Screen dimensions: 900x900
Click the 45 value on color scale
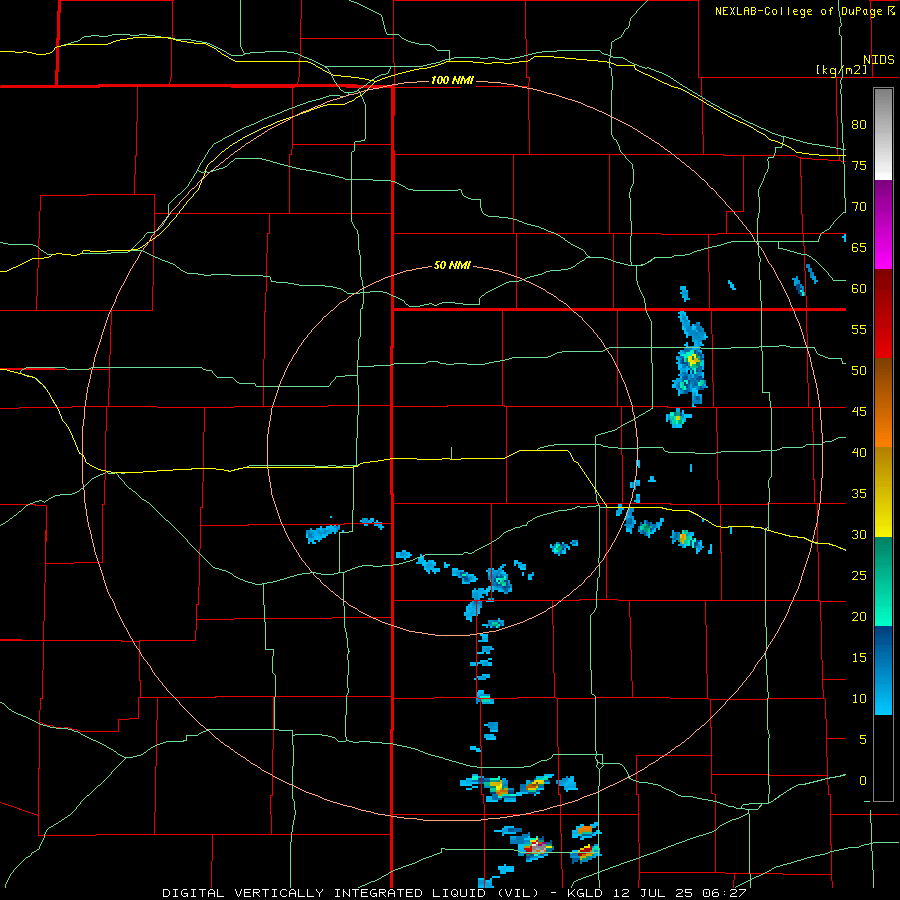(859, 412)
